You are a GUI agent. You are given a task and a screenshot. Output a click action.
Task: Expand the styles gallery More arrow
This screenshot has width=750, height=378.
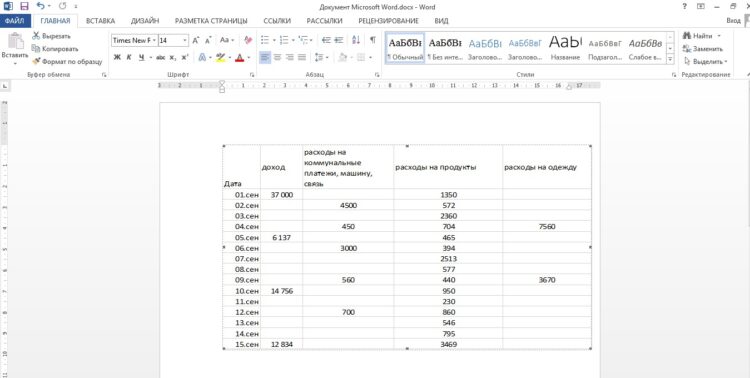[x=670, y=59]
